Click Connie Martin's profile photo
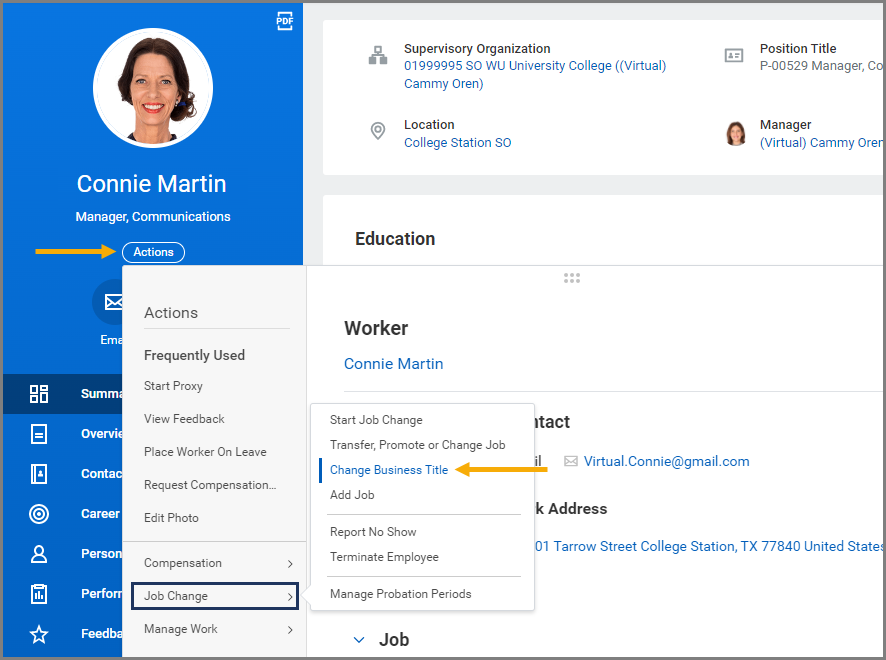Screen dimensions: 886x660 pyautogui.click(x=153, y=88)
